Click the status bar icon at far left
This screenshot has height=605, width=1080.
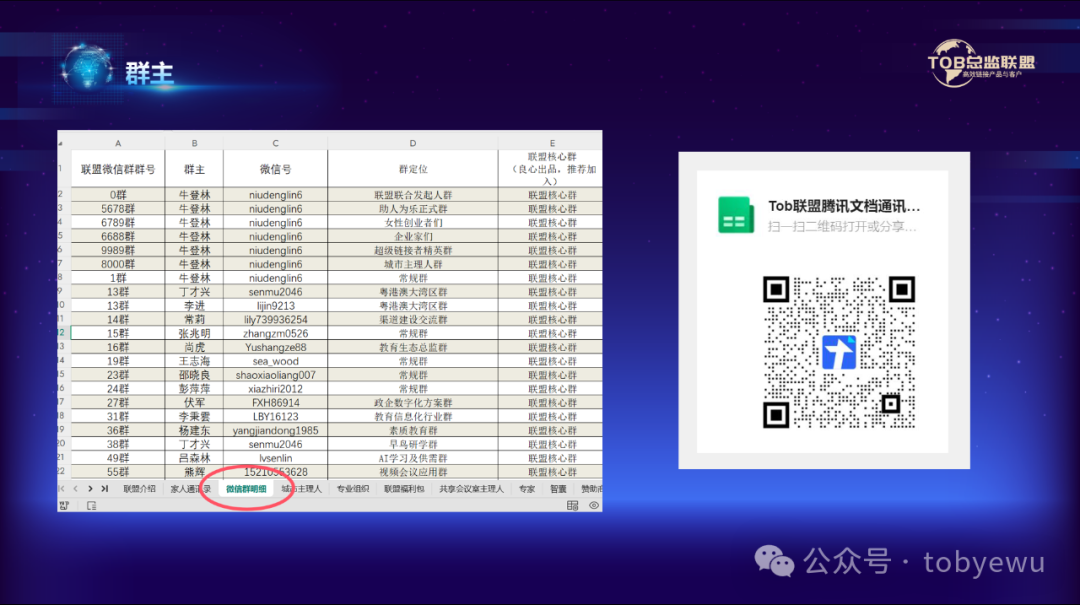[x=64, y=506]
